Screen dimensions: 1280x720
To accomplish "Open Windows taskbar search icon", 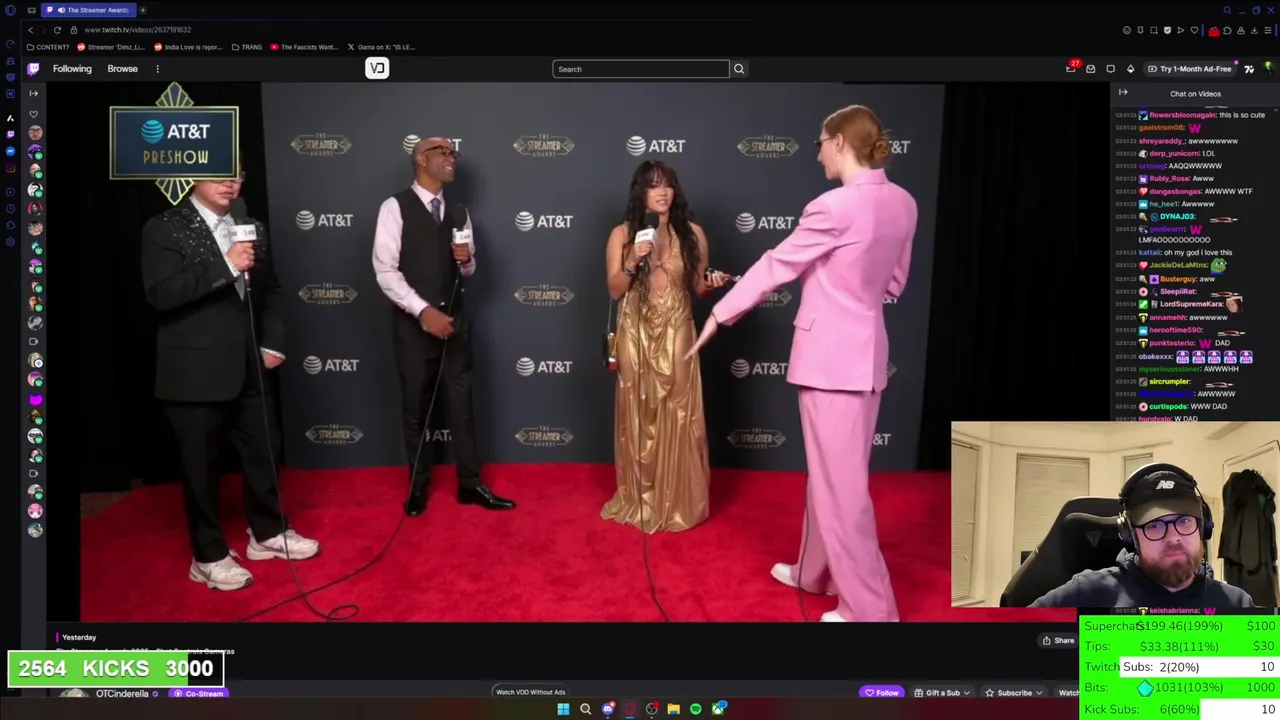I will (585, 709).
